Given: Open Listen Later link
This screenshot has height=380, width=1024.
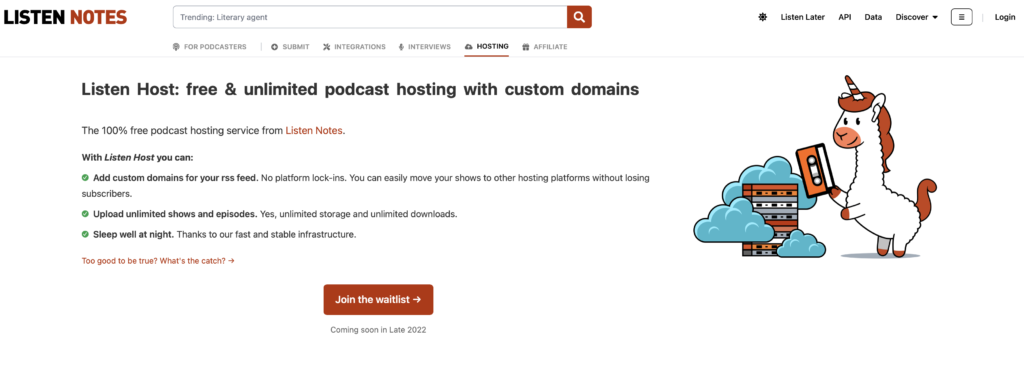Looking at the screenshot, I should click(x=803, y=17).
